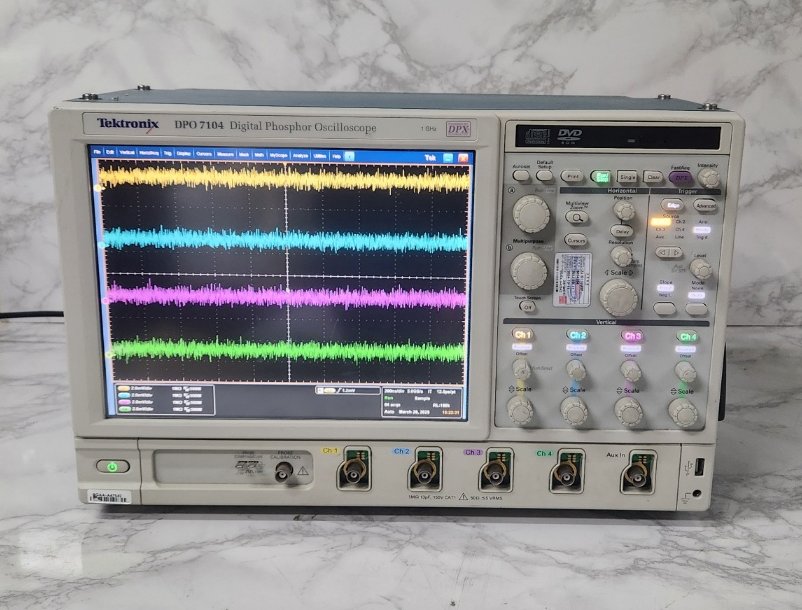Toggle the Touch Screen Off button
Viewport: 802px width, 610px height.
click(529, 306)
